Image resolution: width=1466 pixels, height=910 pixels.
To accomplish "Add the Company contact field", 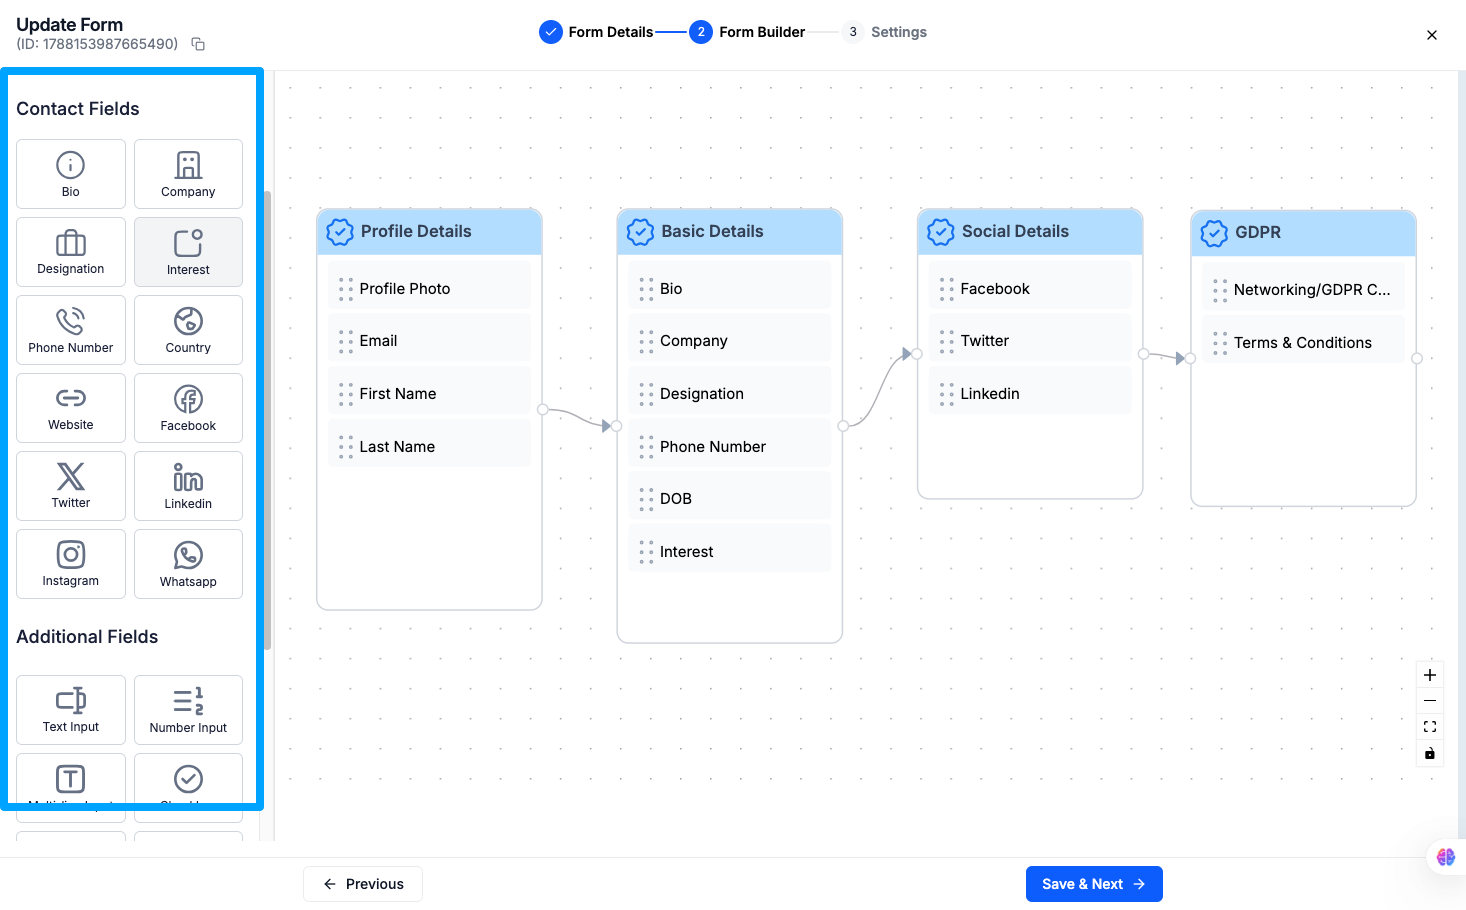I will tap(188, 174).
